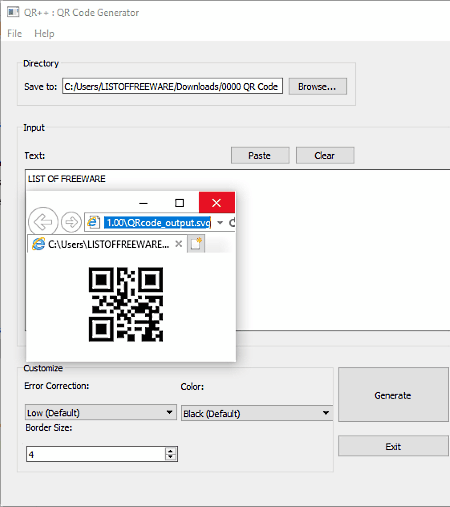Decrease Border Size with down arrow
The image size is (450, 507).
click(170, 457)
